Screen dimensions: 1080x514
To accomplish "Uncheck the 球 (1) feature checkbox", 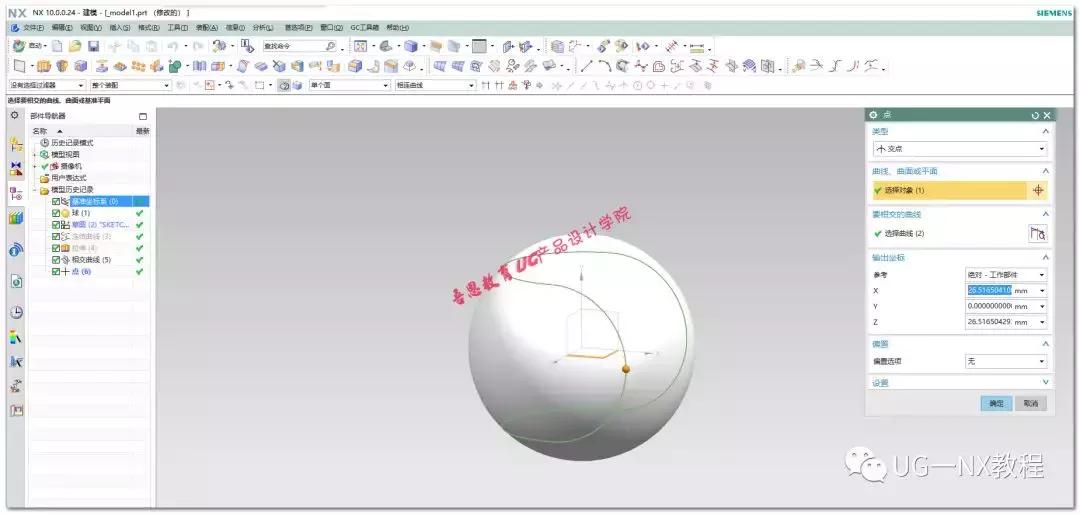I will (x=57, y=213).
